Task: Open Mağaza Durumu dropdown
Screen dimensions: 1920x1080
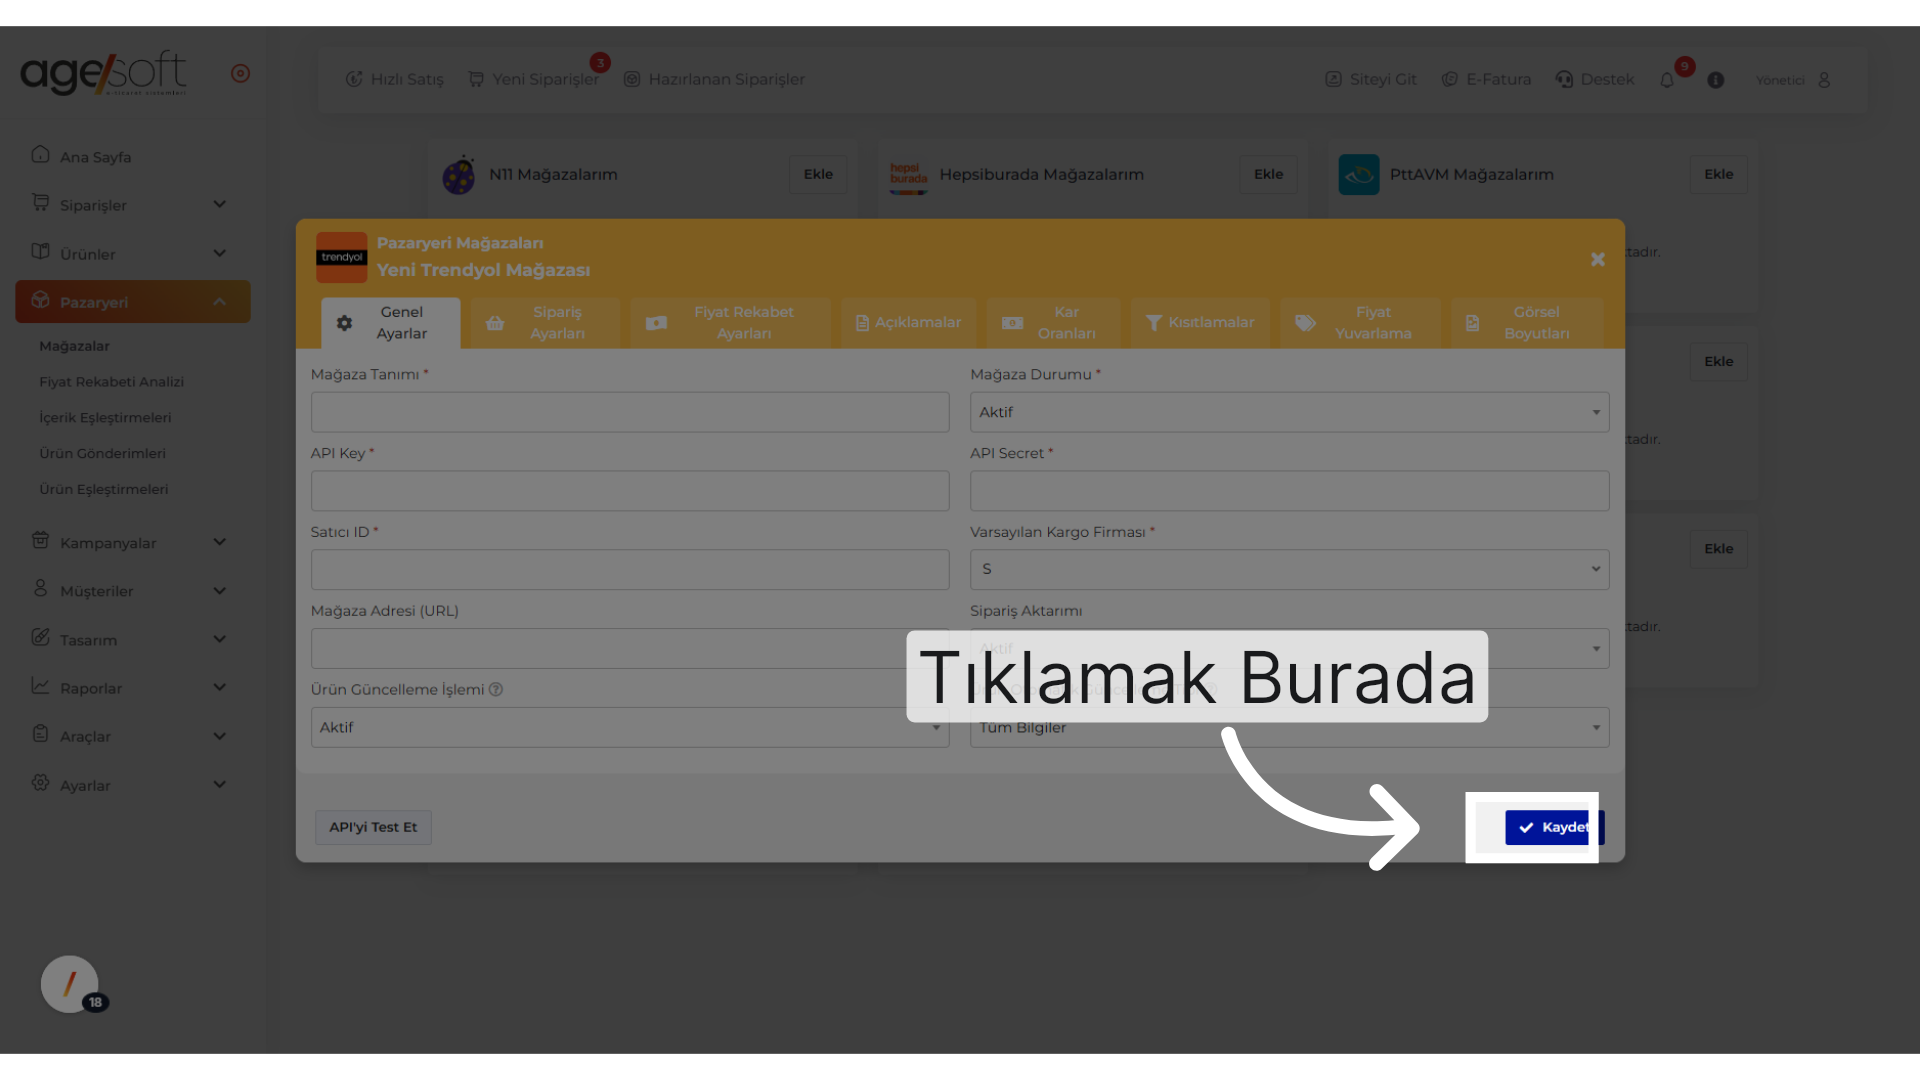Action: pos(1289,412)
